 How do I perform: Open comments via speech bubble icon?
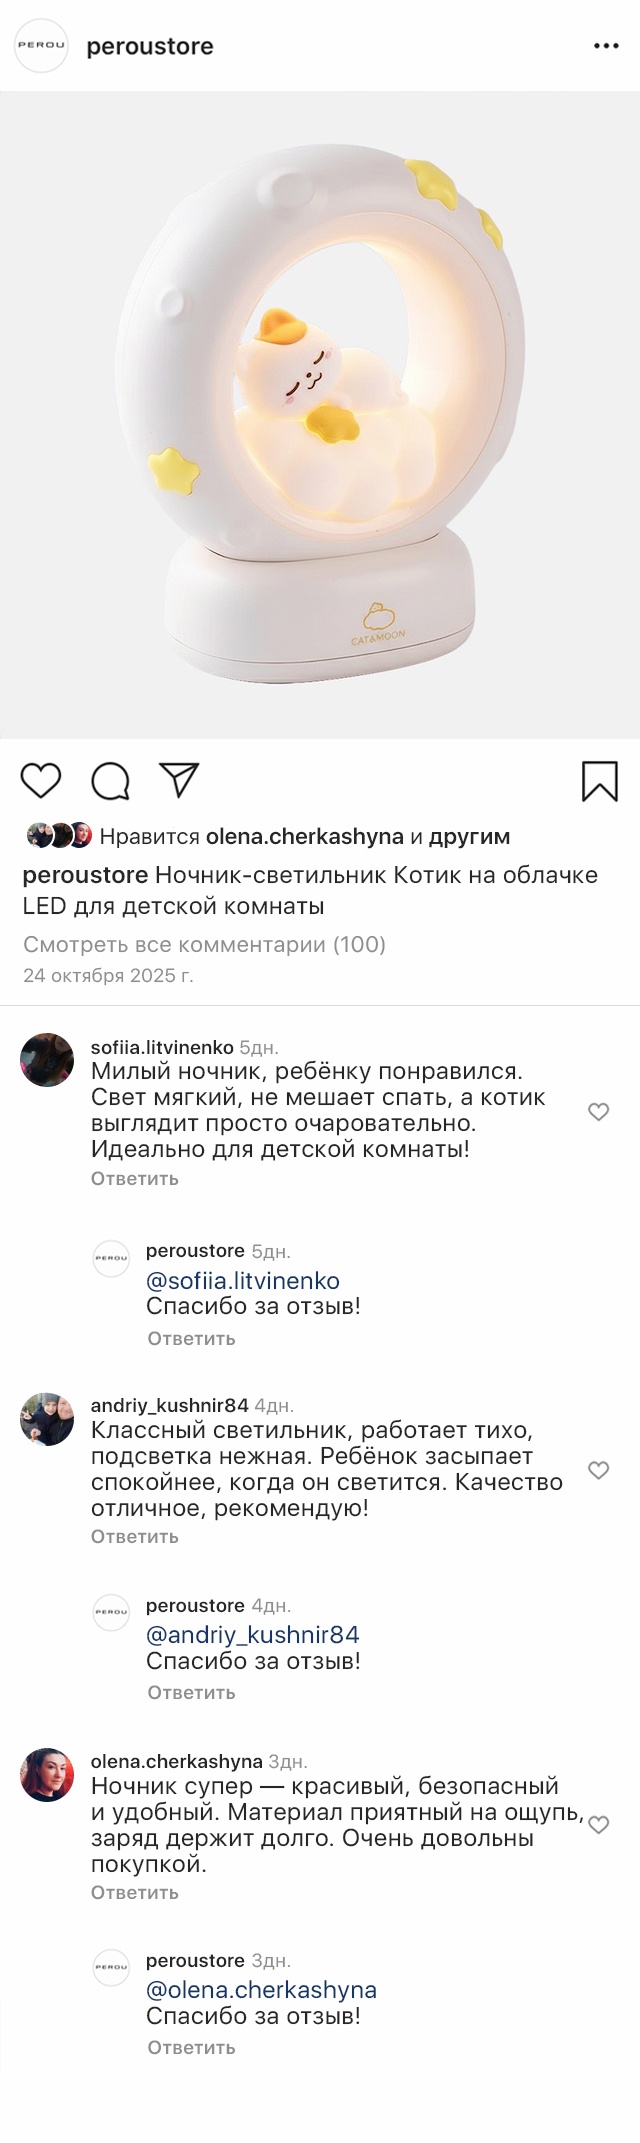(x=110, y=781)
